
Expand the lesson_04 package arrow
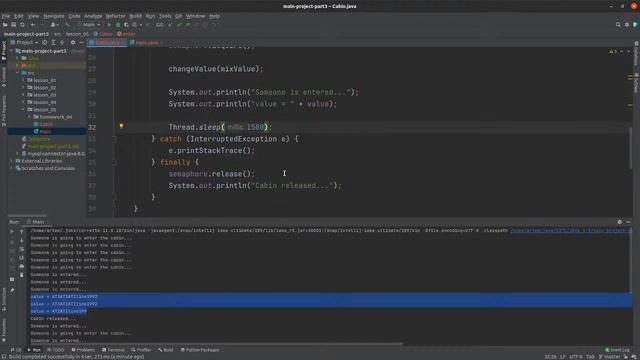tap(23, 102)
